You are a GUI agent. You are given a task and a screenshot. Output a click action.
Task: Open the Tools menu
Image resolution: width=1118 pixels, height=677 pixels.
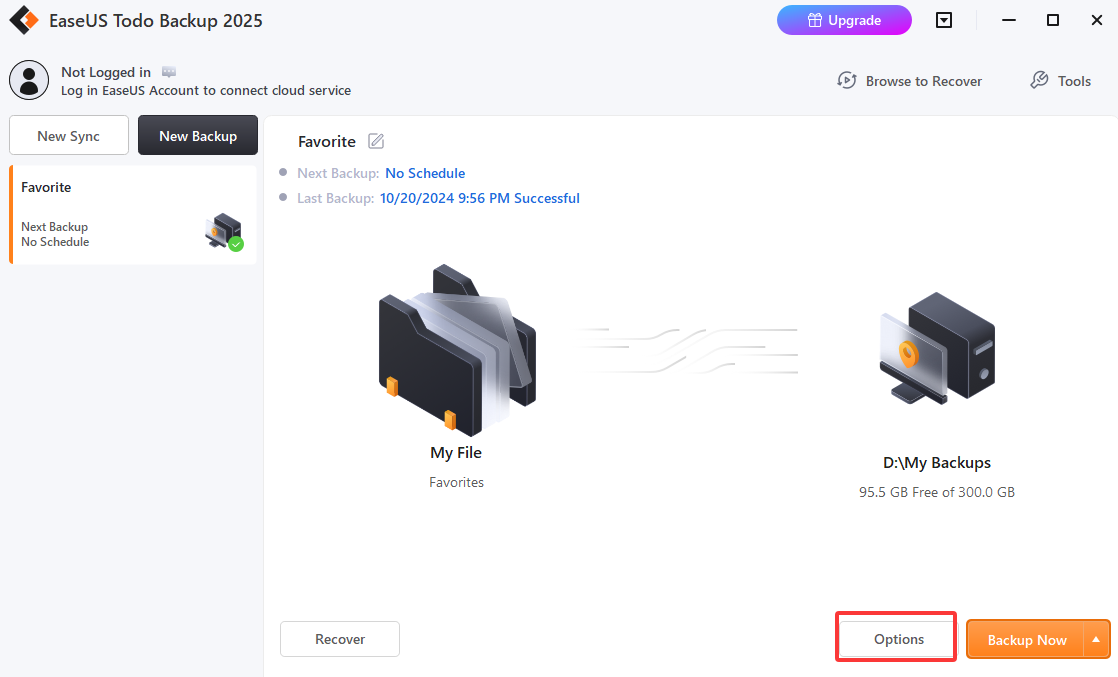click(1060, 81)
